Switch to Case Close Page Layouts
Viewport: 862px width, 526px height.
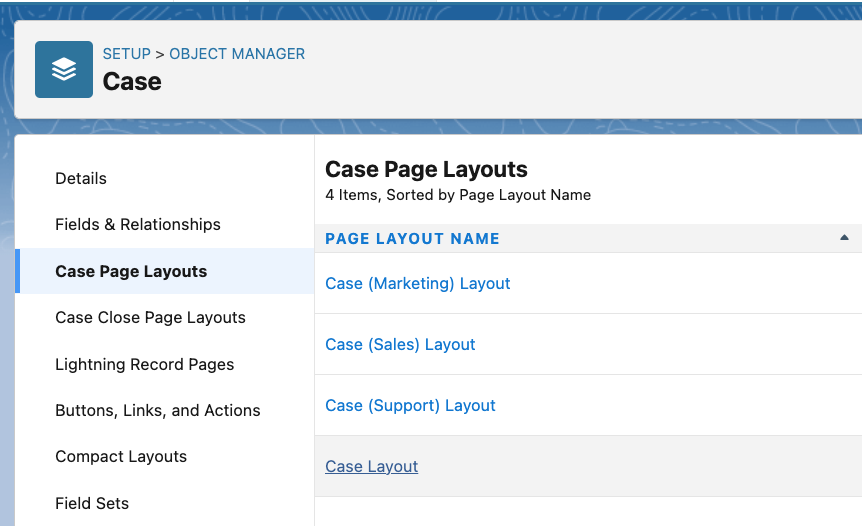[150, 317]
